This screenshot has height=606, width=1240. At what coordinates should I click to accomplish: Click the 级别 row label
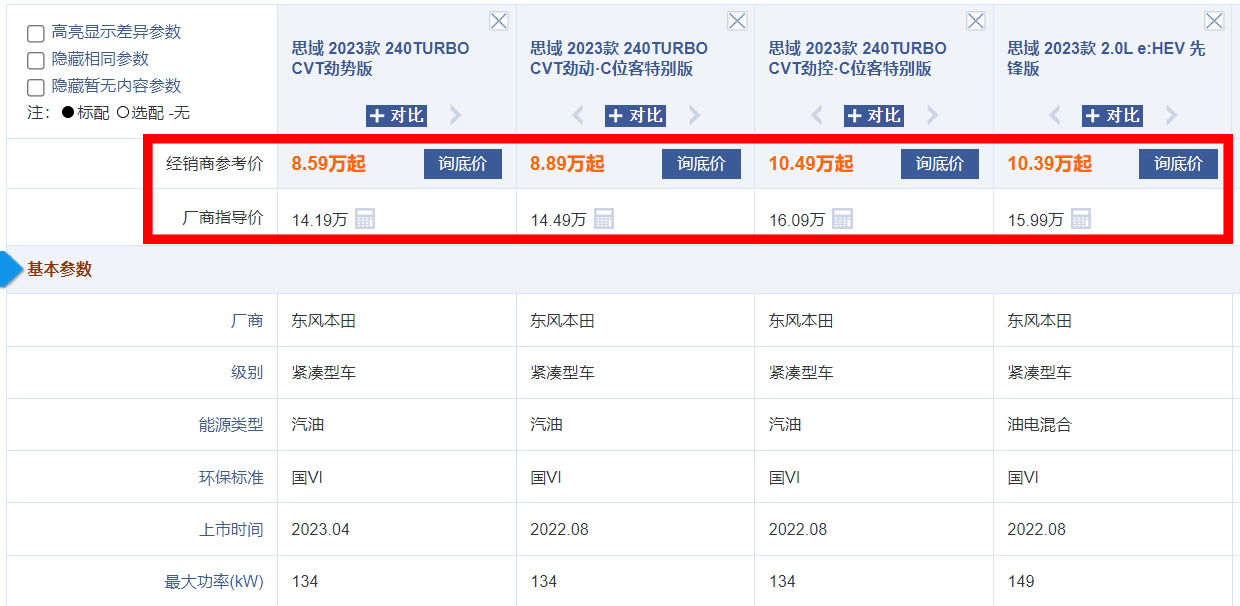[x=247, y=373]
